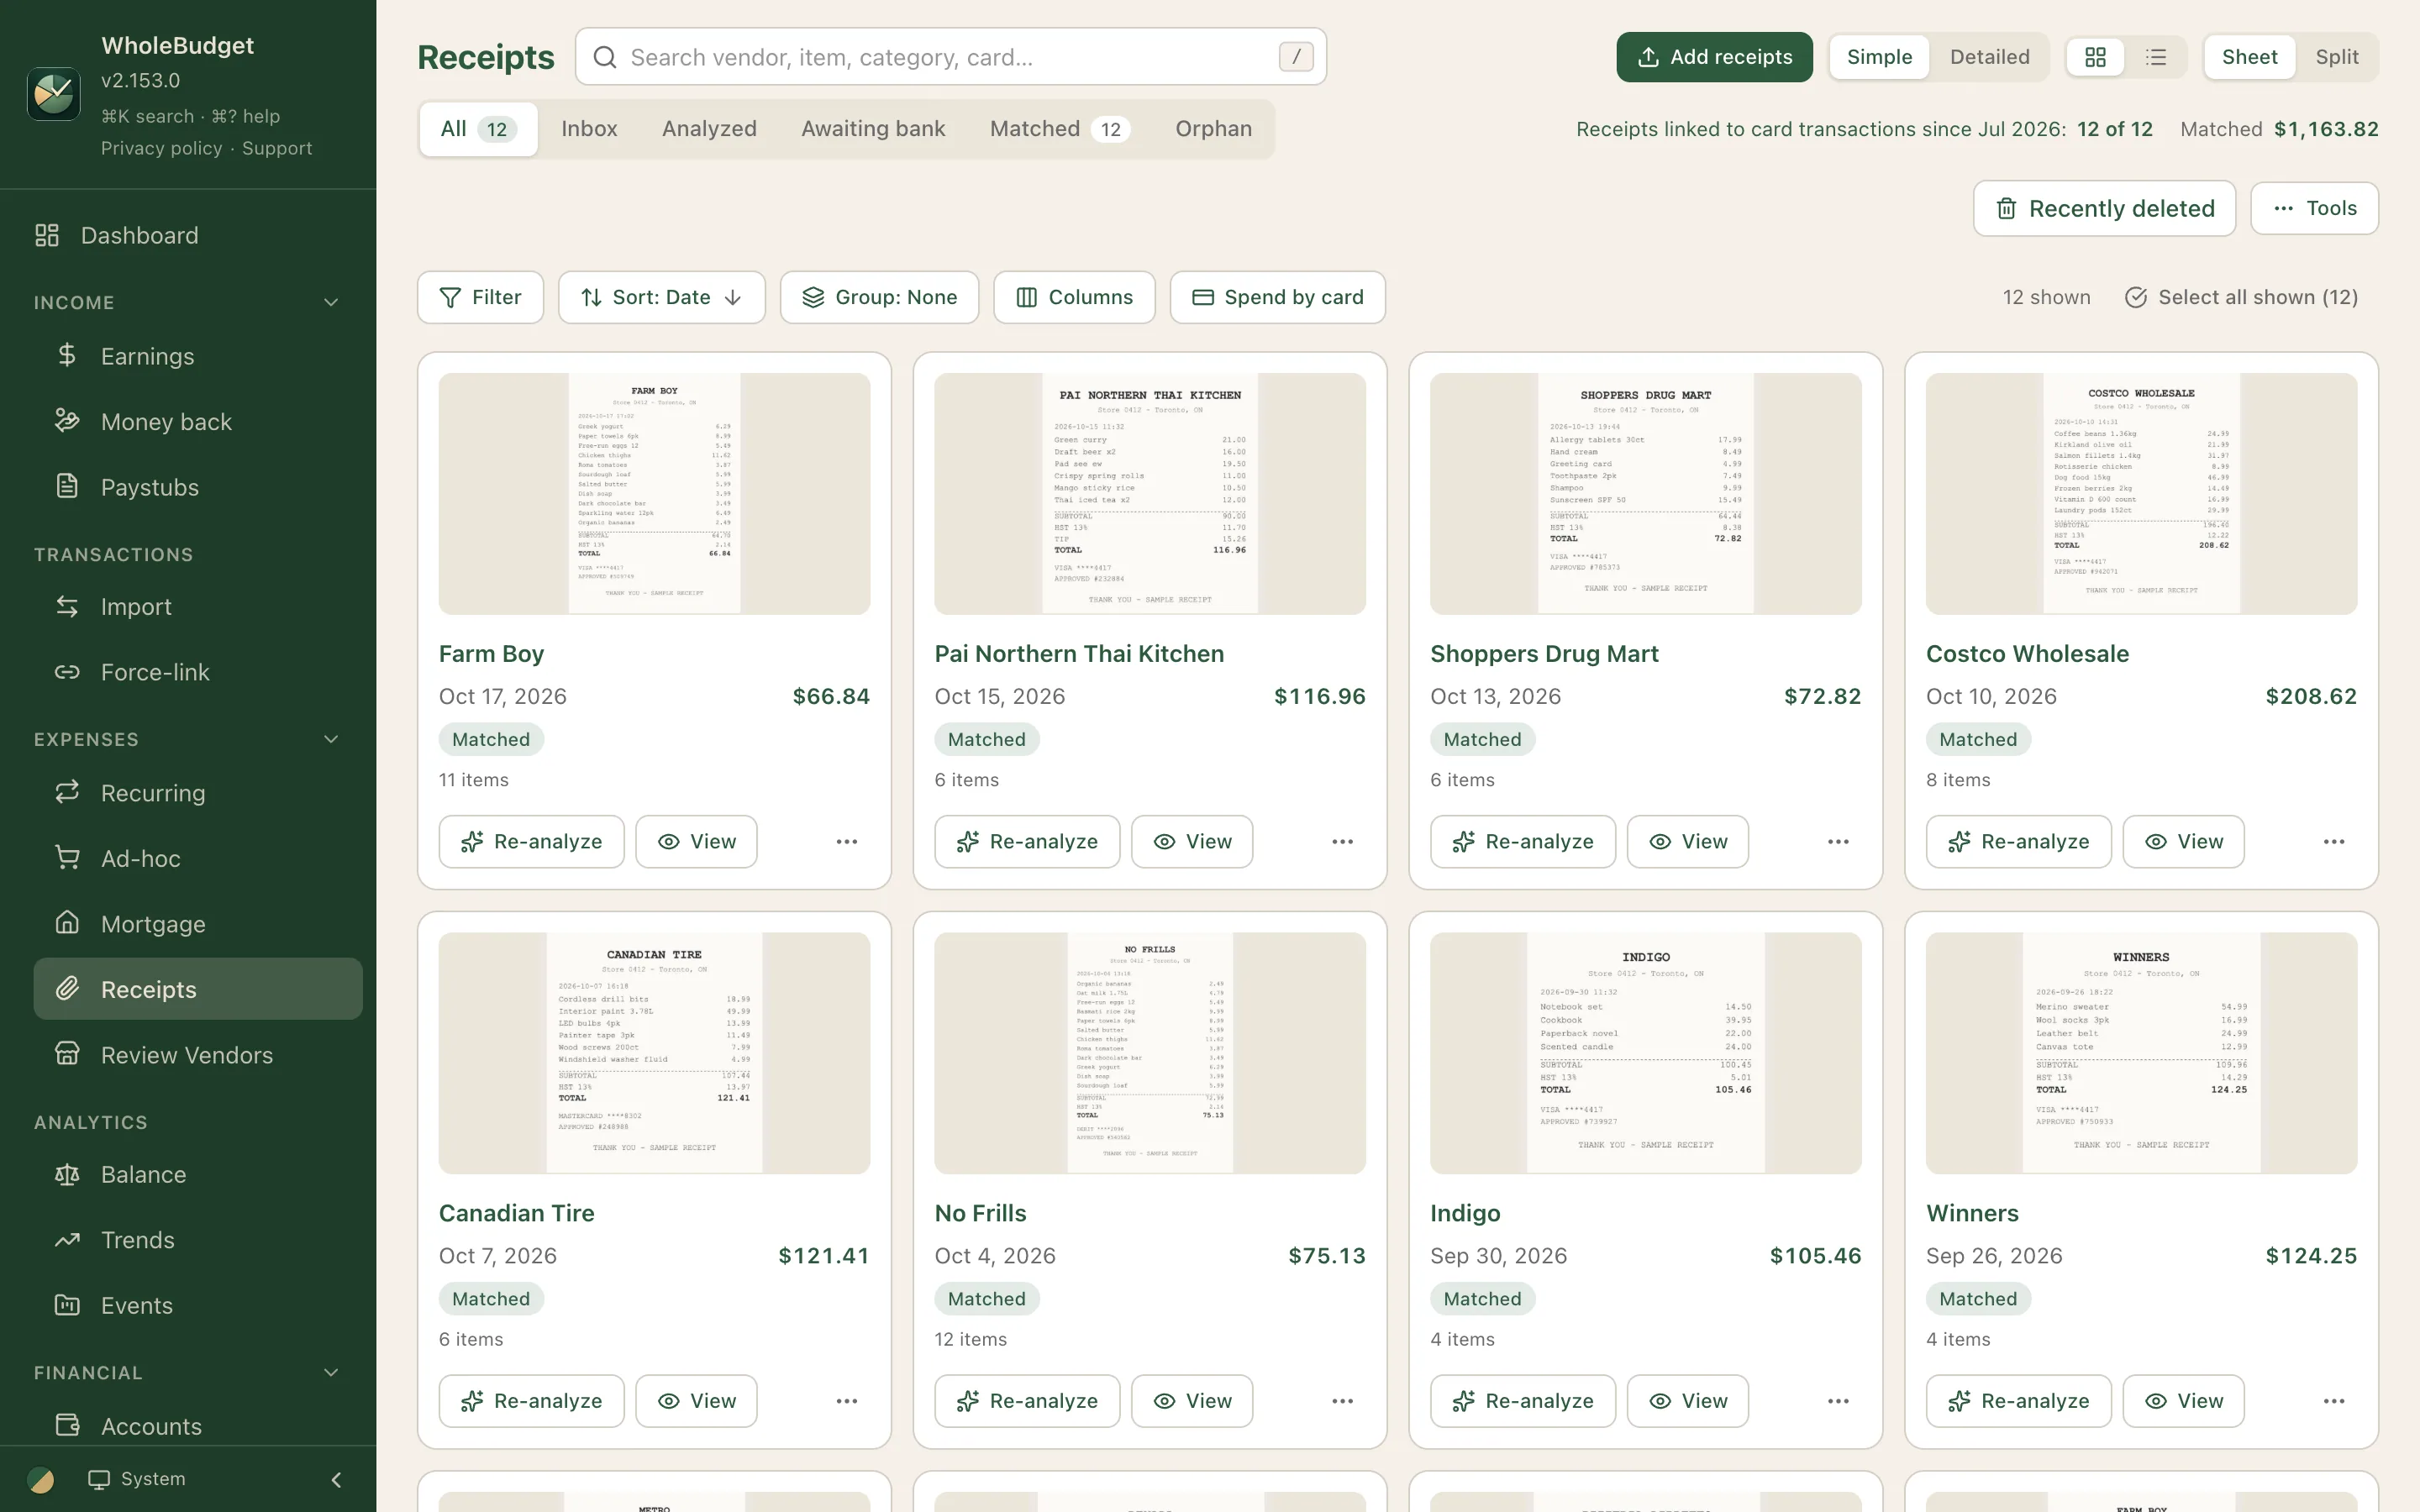This screenshot has height=1512, width=2420.
Task: View the No Frills receipt
Action: (1192, 1401)
